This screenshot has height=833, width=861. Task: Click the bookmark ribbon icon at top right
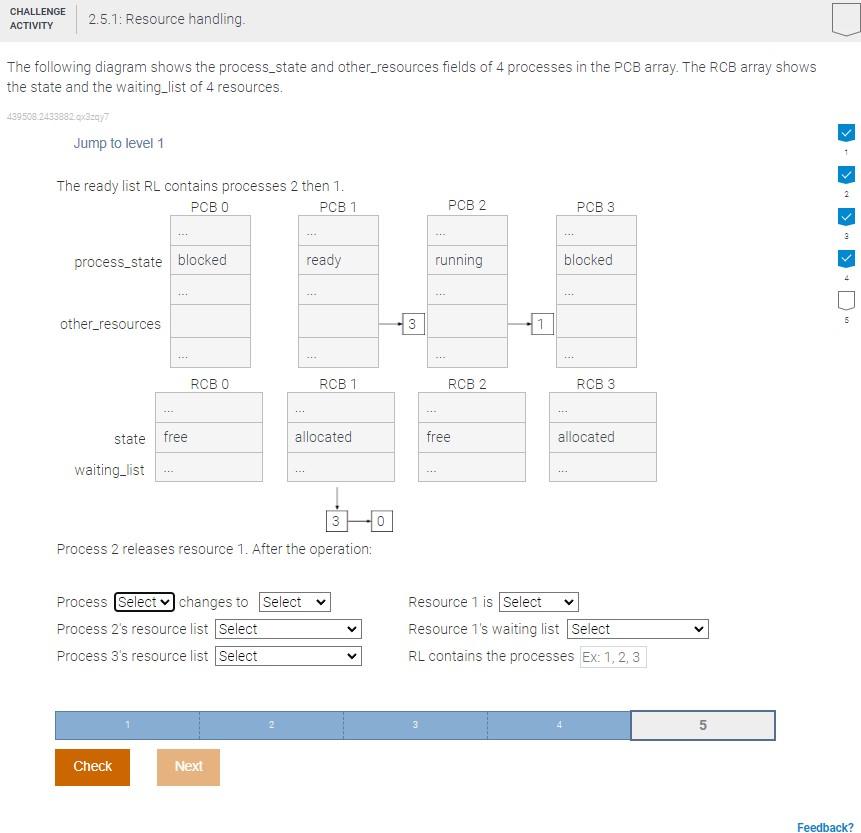[x=846, y=18]
